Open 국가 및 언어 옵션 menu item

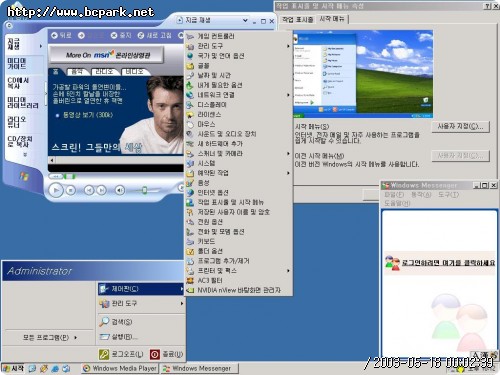[239, 56]
